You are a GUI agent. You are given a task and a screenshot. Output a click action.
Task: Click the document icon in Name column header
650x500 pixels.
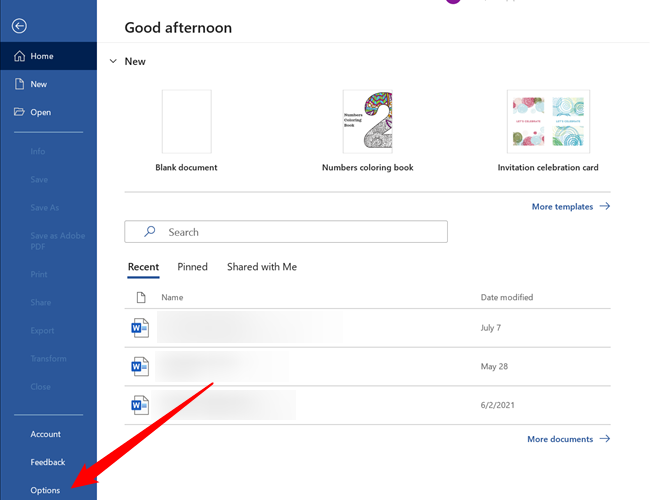click(x=141, y=297)
